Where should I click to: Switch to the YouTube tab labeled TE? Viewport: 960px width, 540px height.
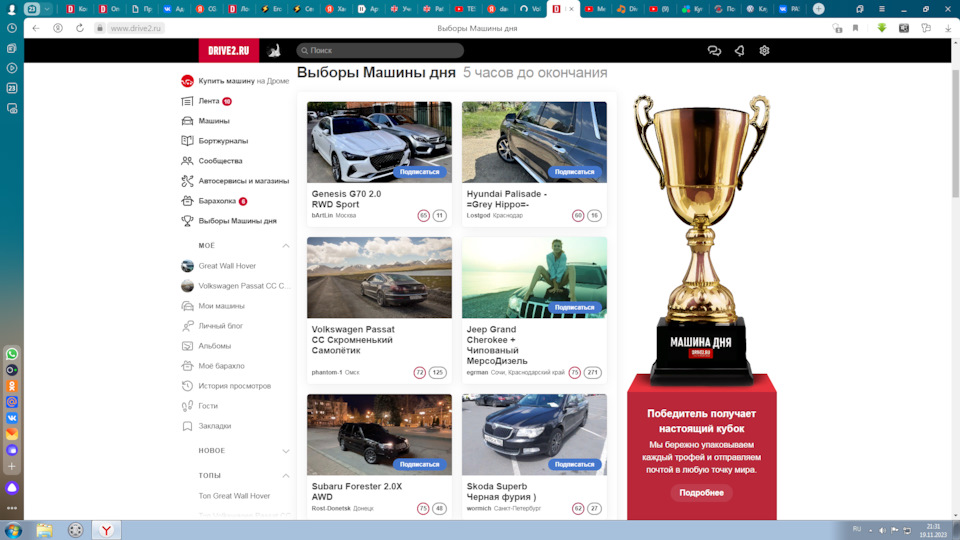(465, 9)
